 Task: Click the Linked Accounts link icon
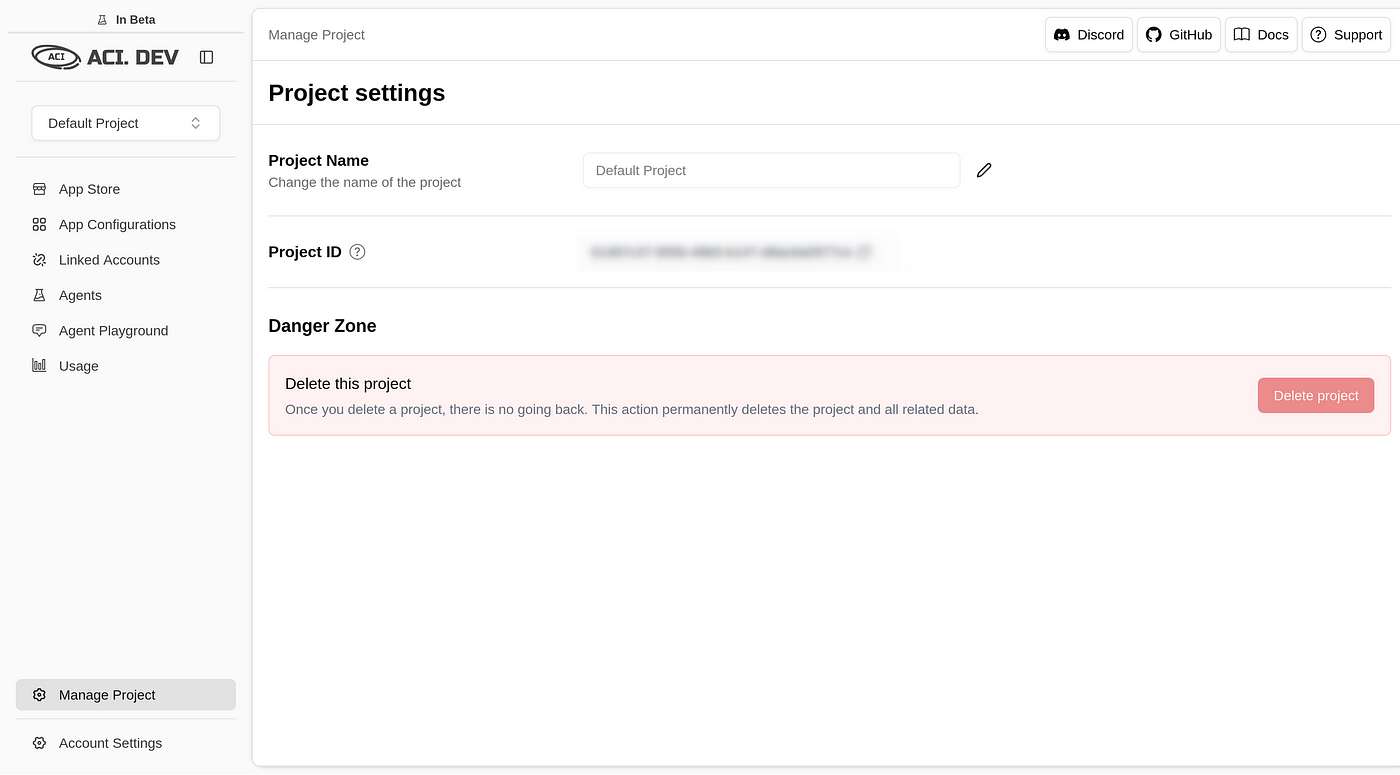(39, 260)
